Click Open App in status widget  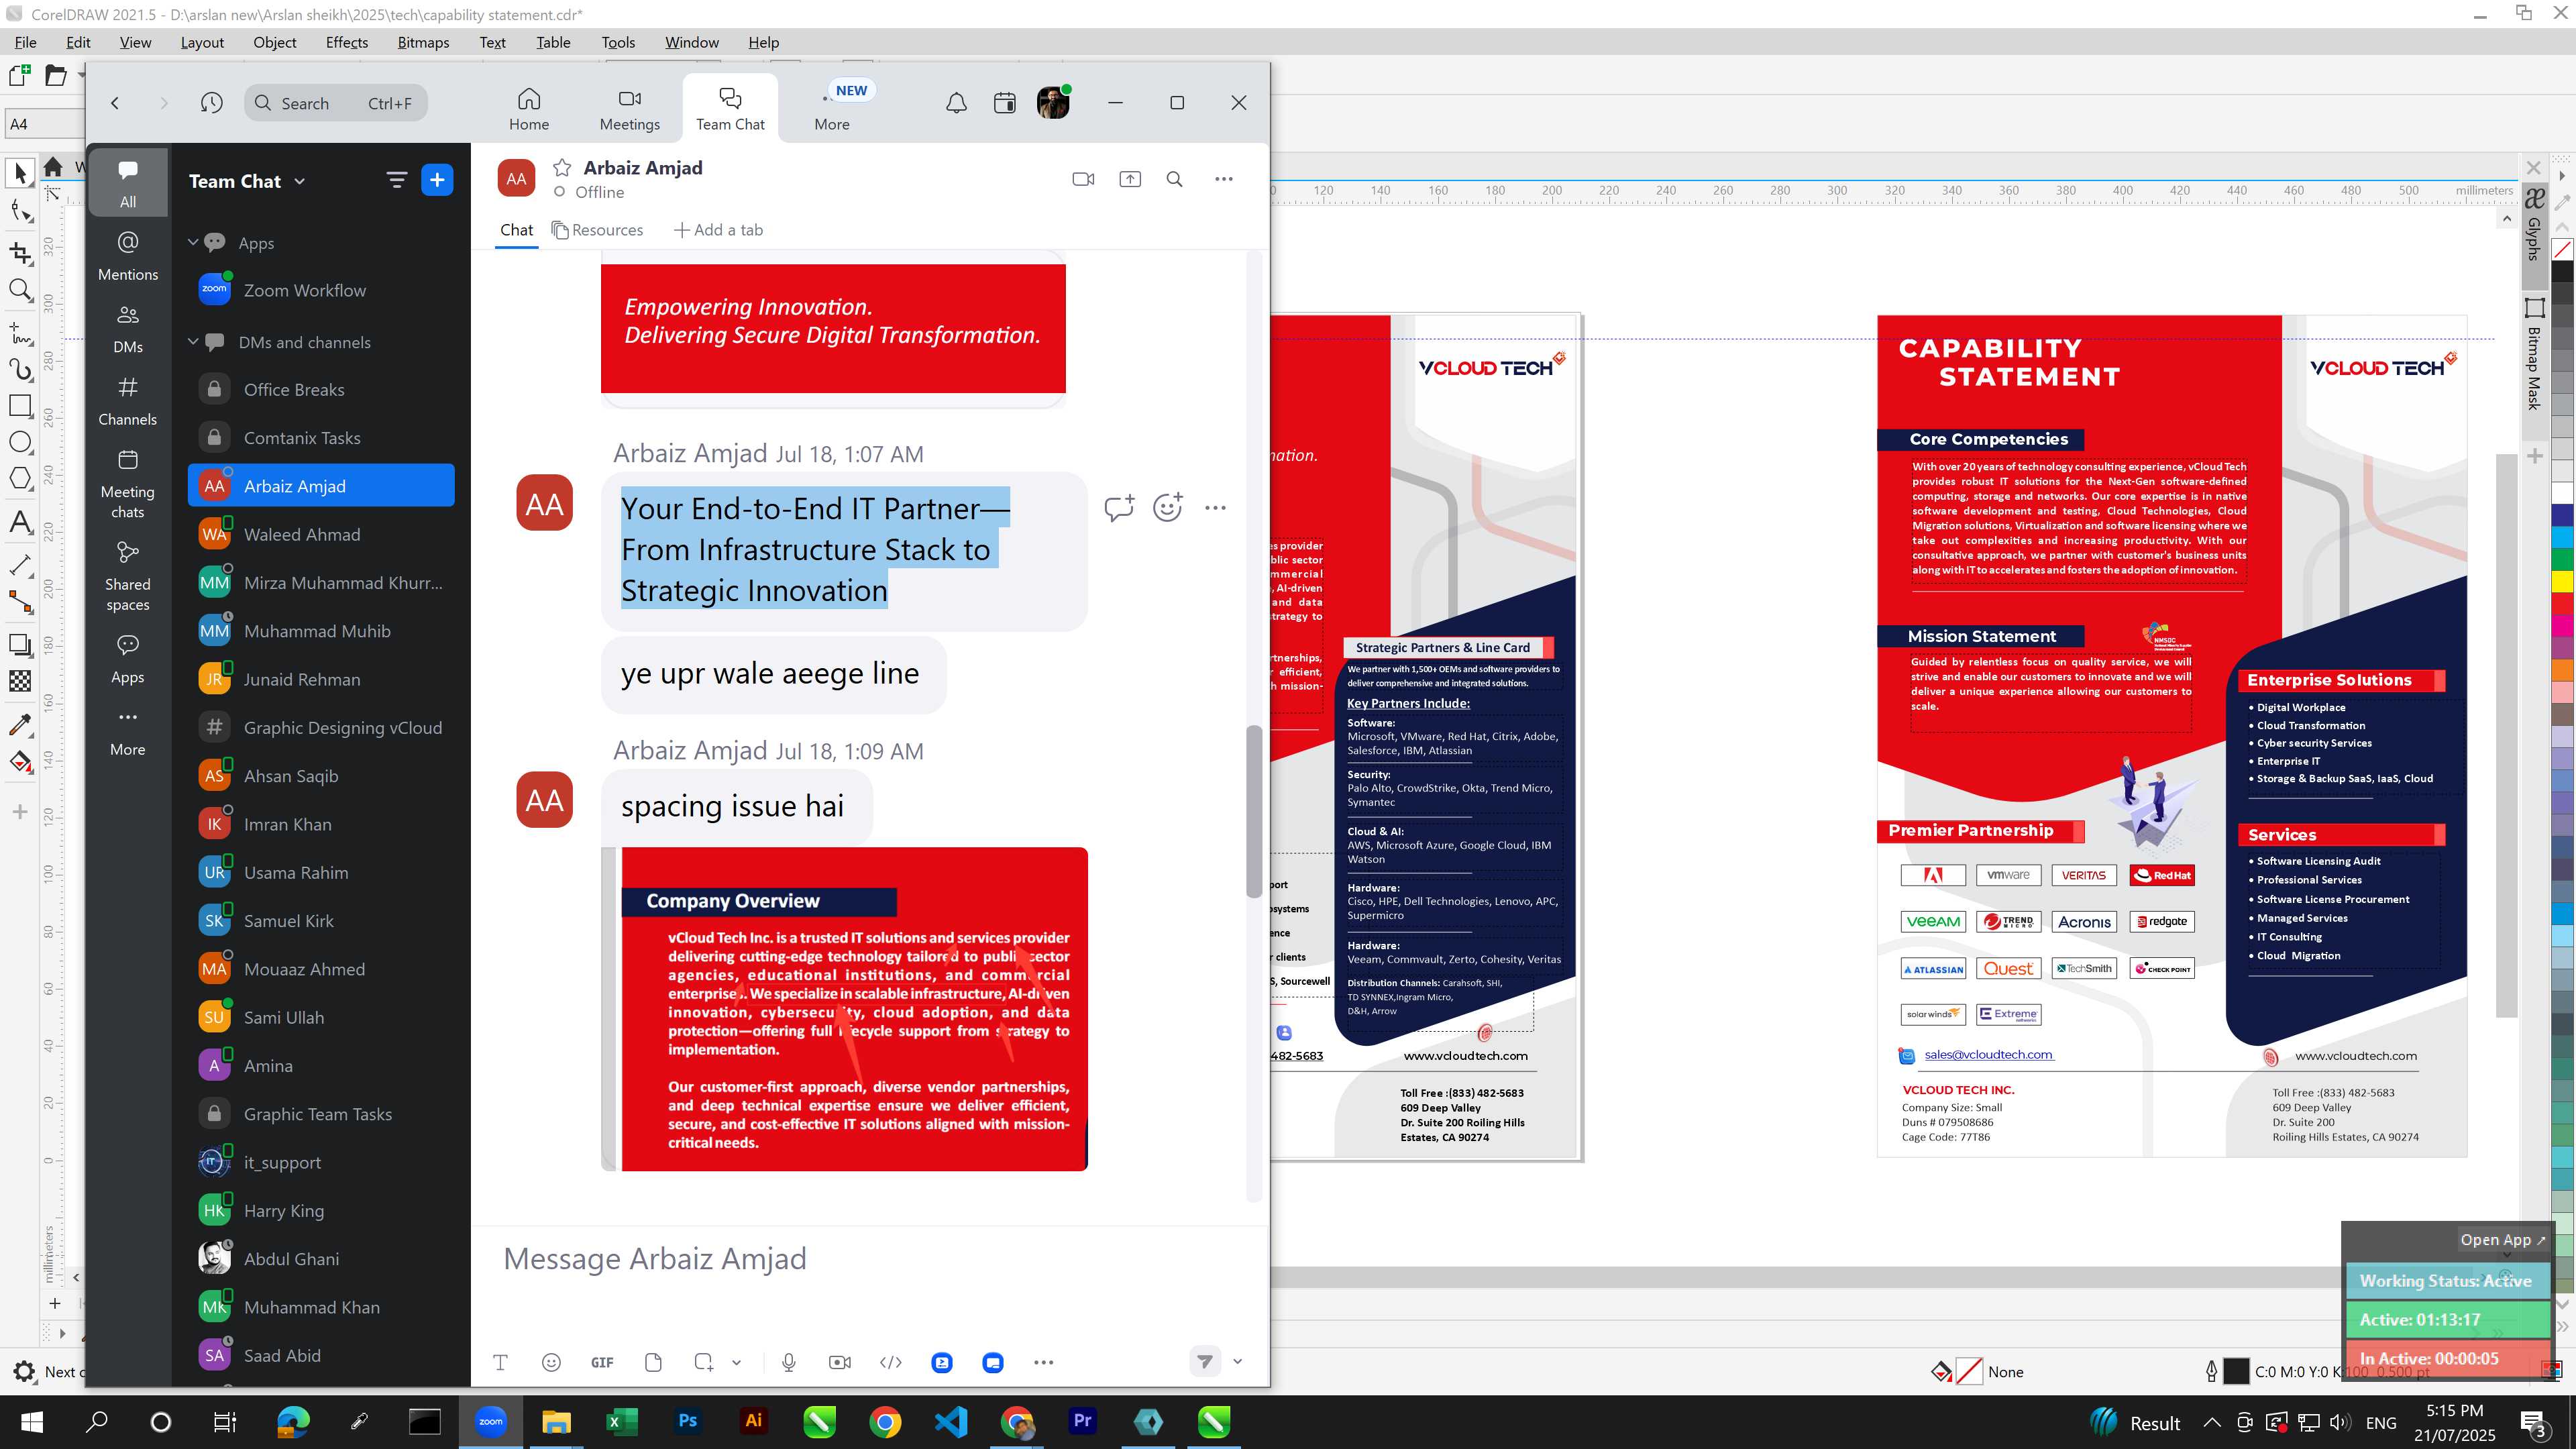coord(2502,1239)
